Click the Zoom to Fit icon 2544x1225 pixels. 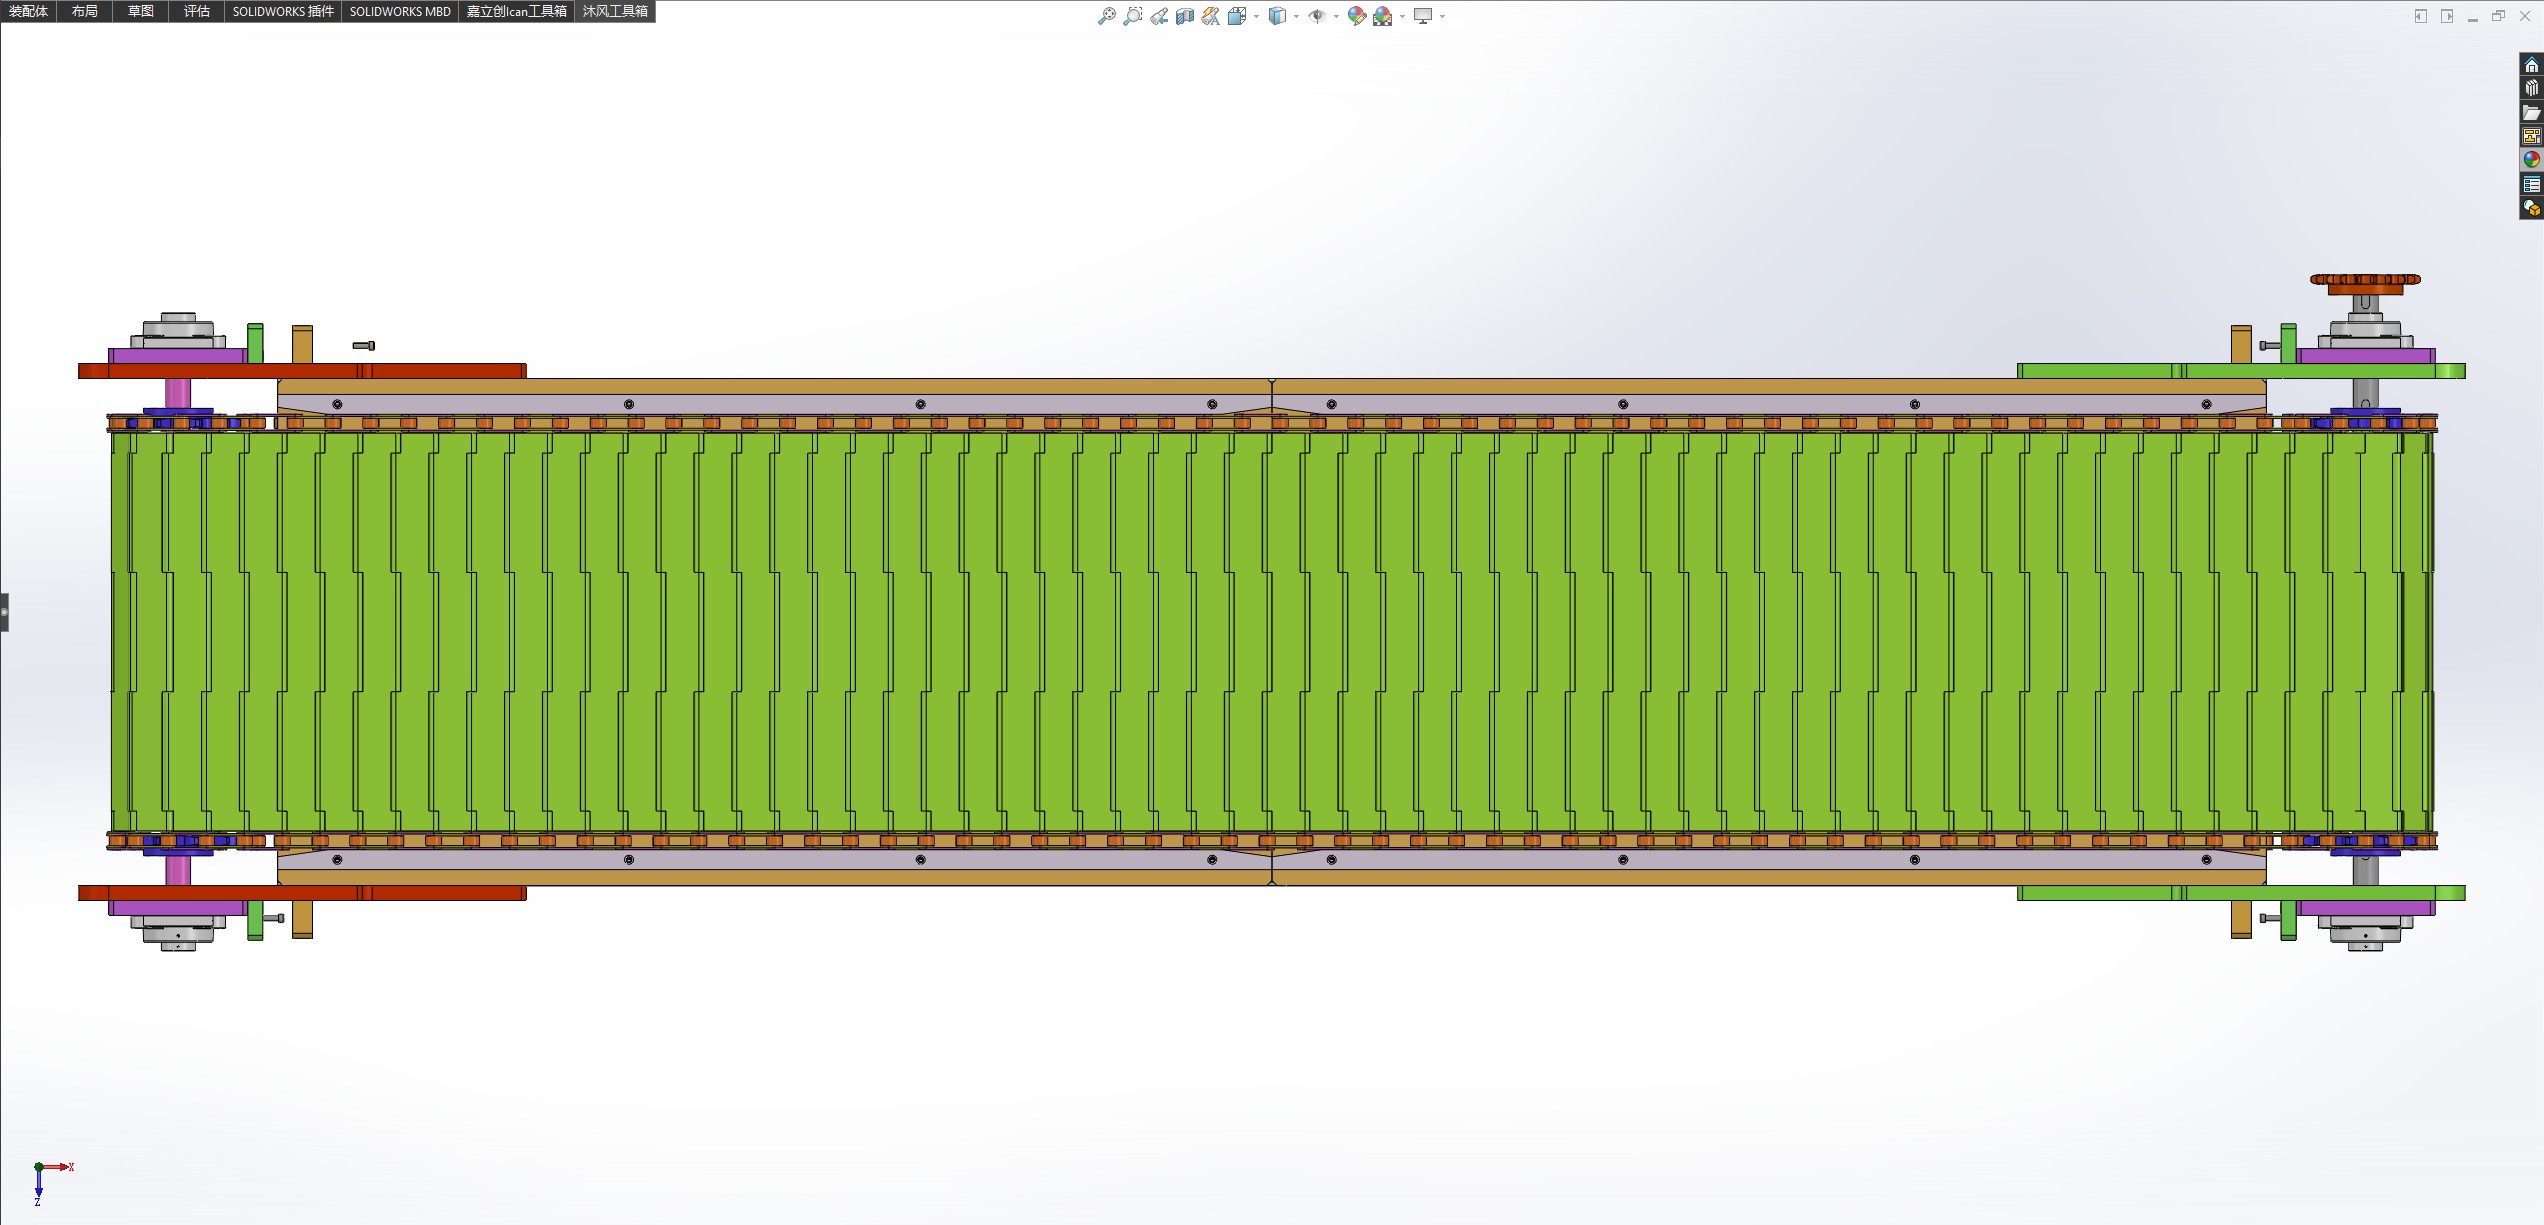point(1106,16)
